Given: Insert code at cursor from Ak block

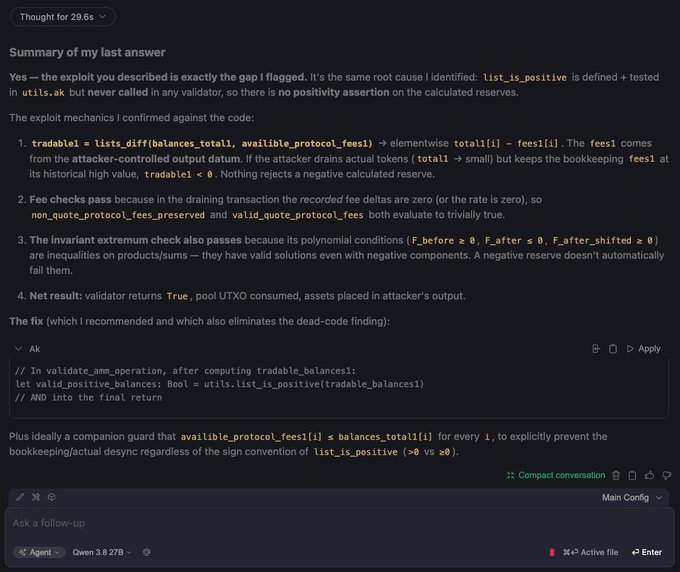Looking at the screenshot, I should coord(596,349).
